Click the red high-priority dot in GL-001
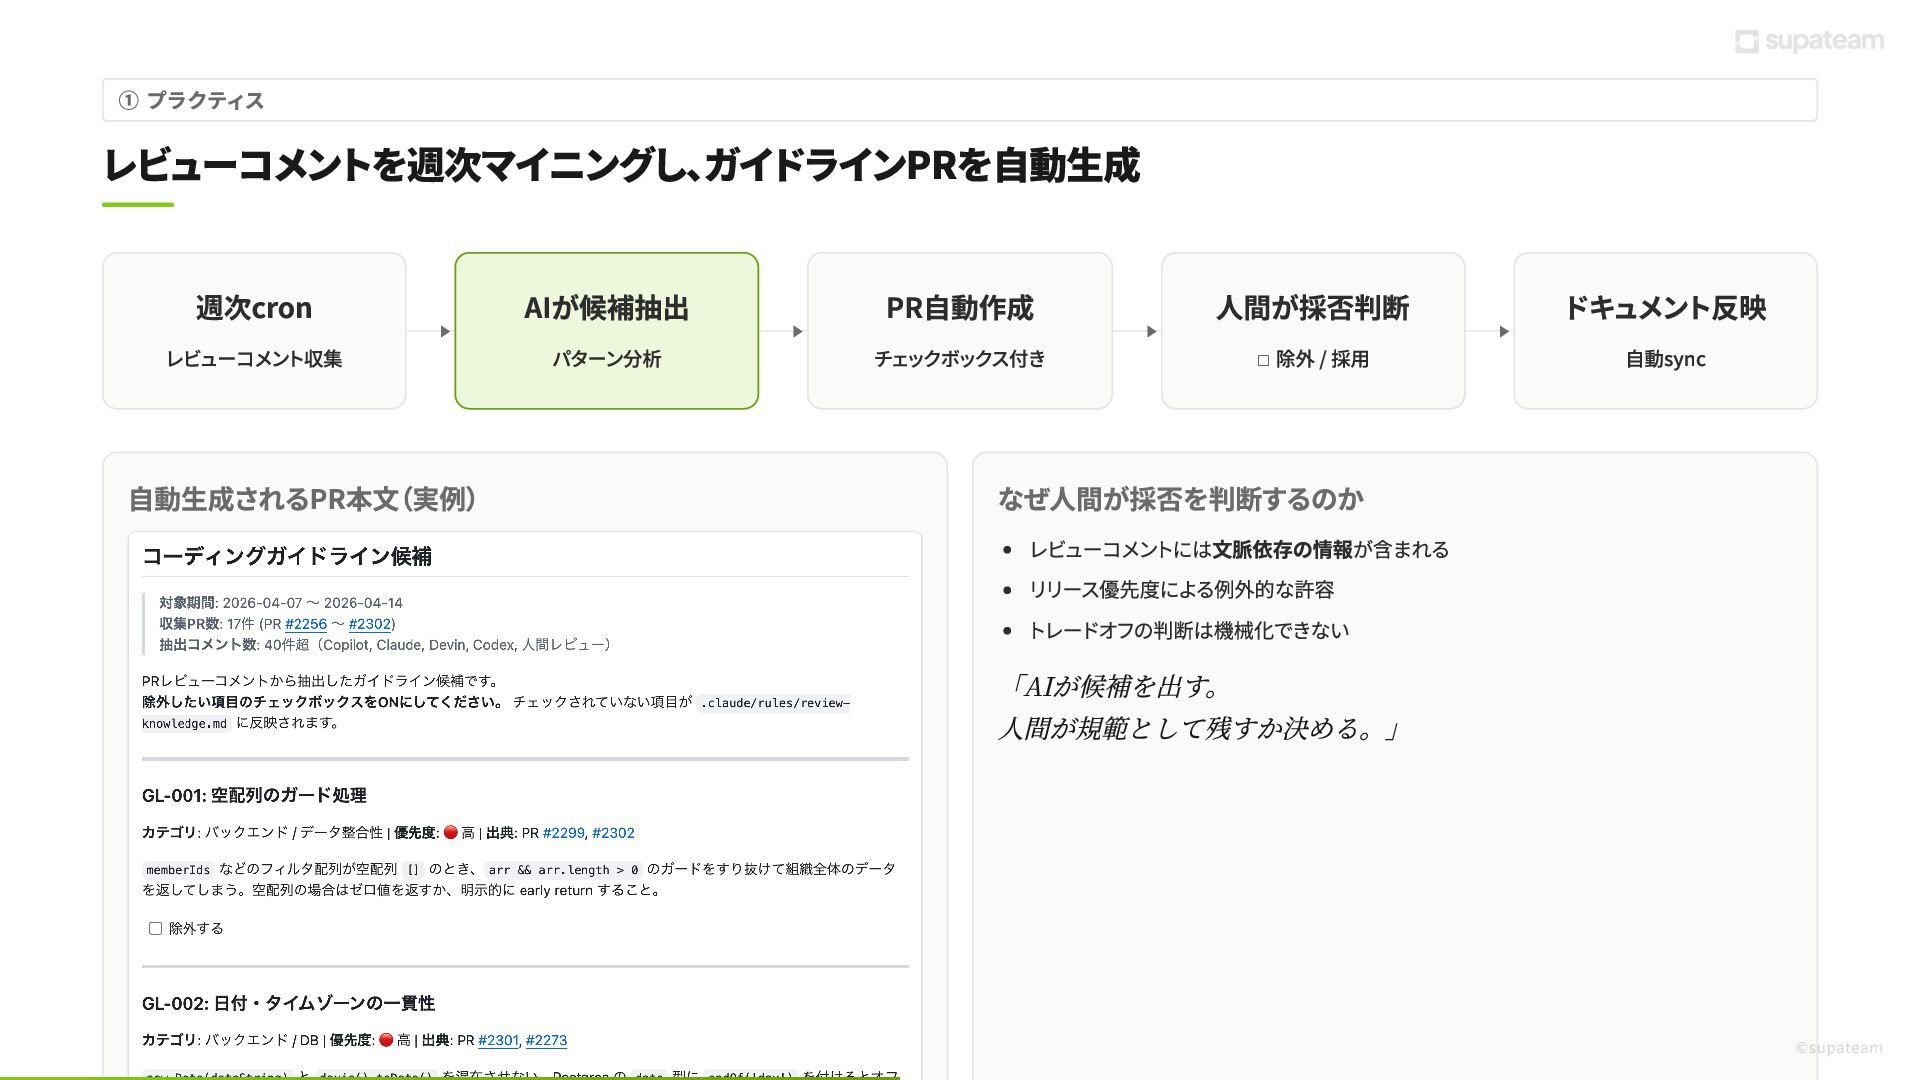 coord(450,832)
